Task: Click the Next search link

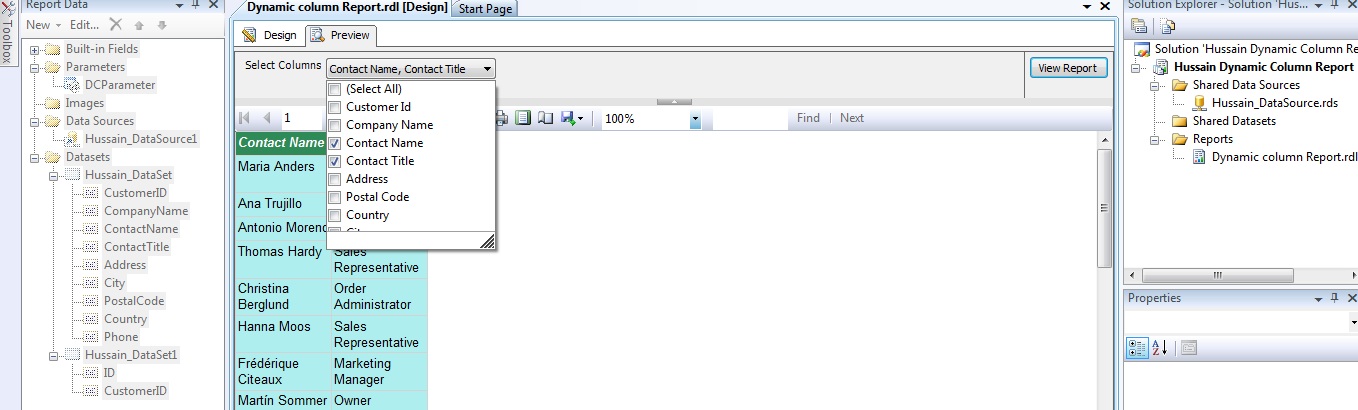Action: coord(851,118)
